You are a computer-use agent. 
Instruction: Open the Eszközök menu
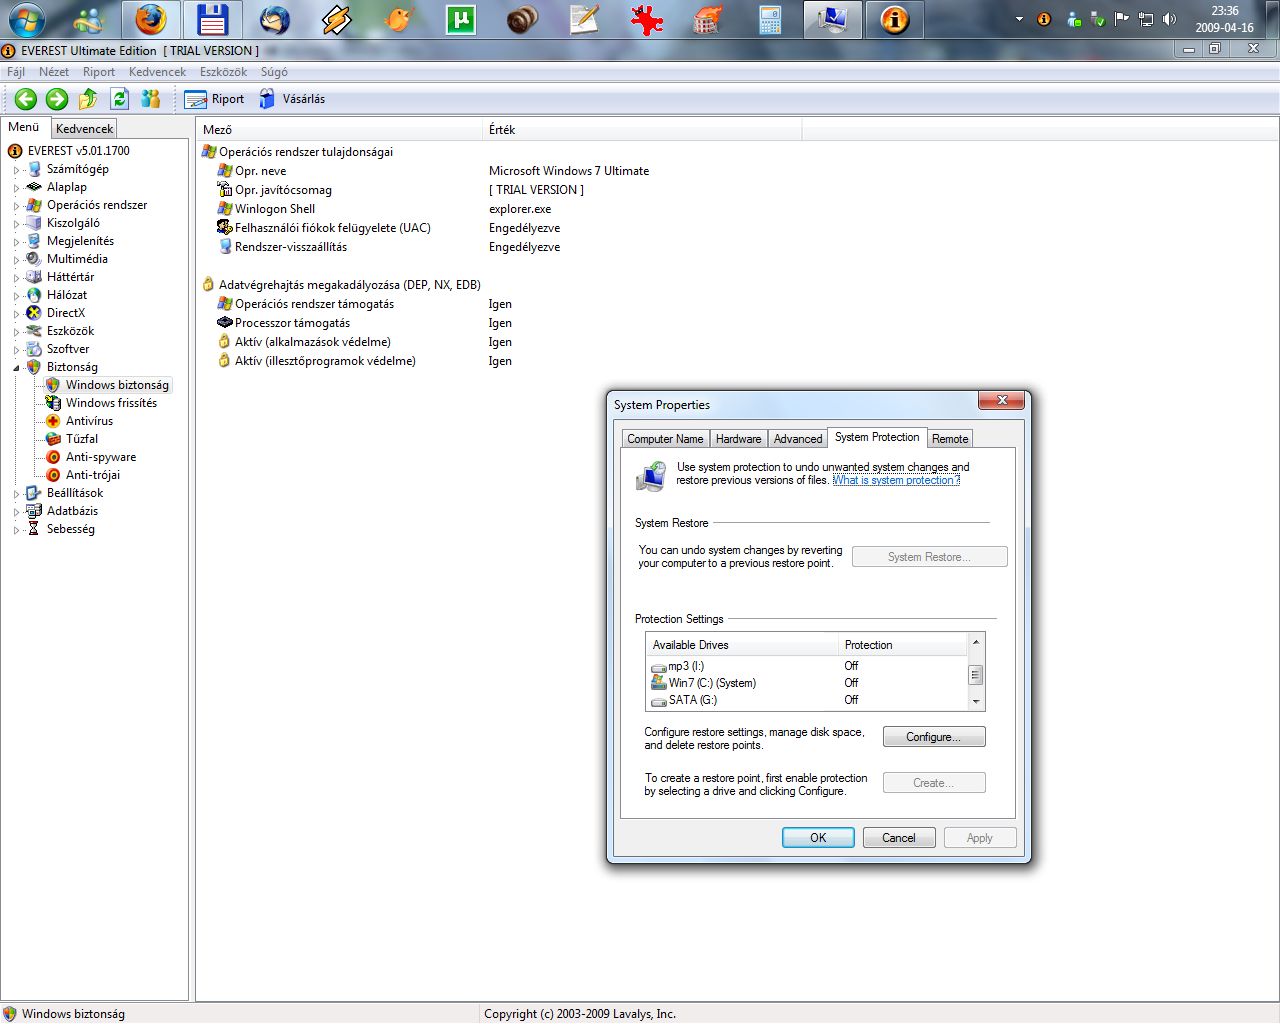pyautogui.click(x=223, y=72)
